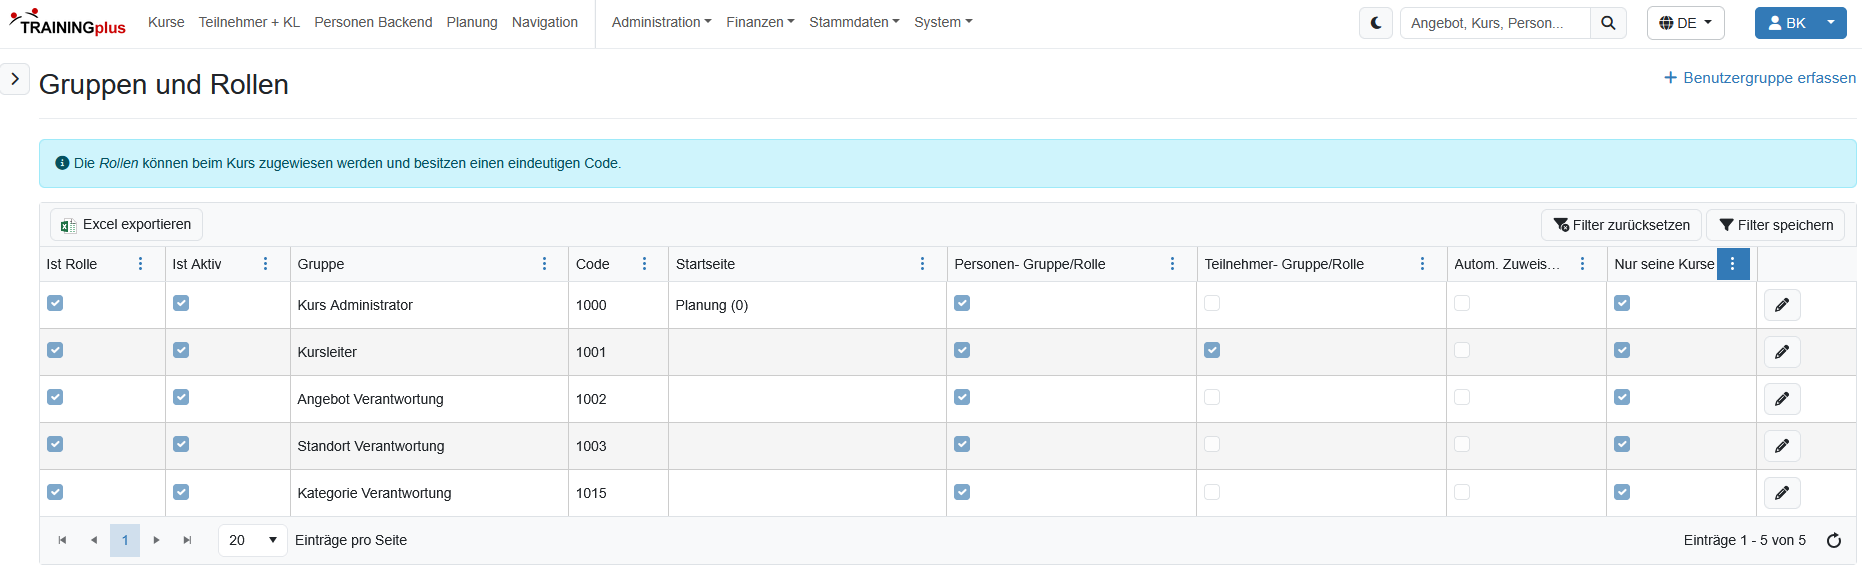The image size is (1862, 568).
Task: Click Excel exportieren button
Action: click(126, 225)
